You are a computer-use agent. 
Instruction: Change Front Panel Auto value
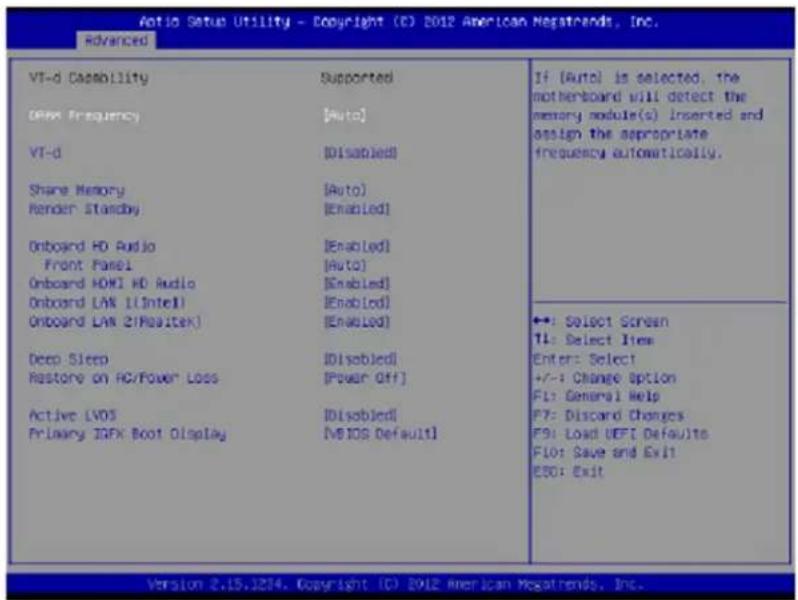pyautogui.click(x=345, y=265)
